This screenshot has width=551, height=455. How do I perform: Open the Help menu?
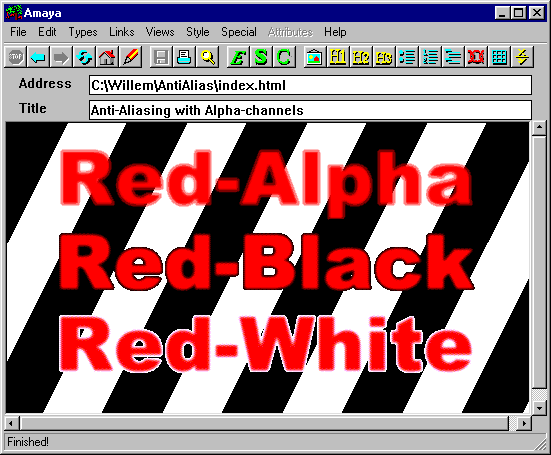(x=335, y=32)
